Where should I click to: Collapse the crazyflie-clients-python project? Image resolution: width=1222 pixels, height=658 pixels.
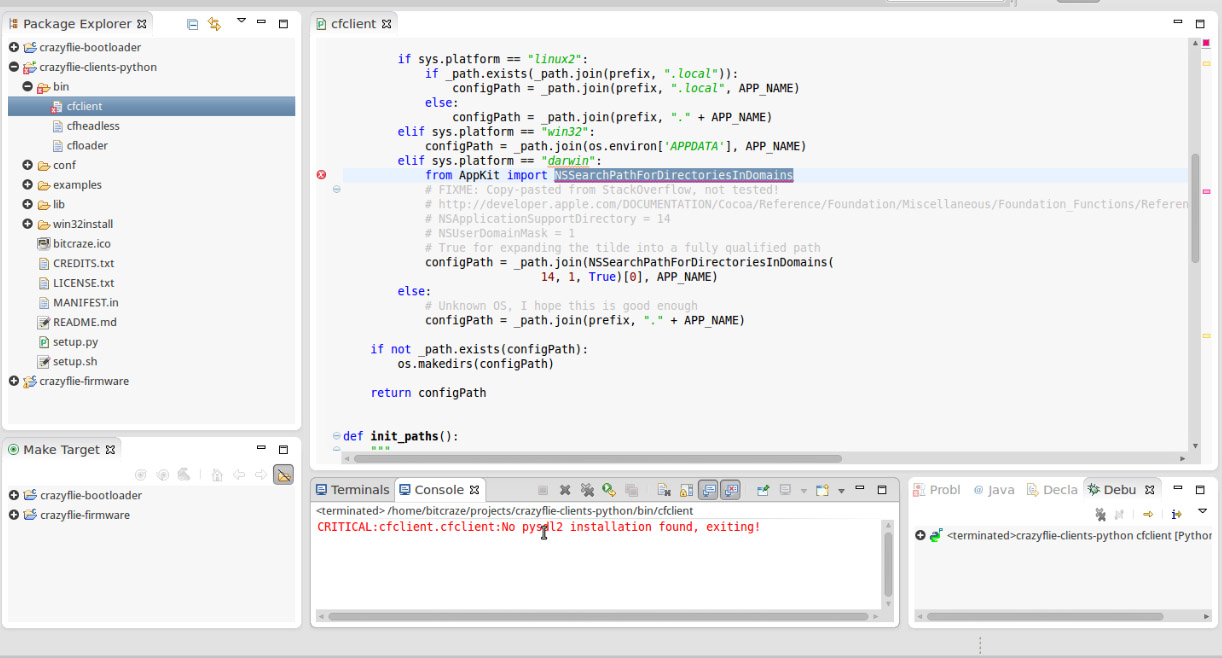click(14, 67)
